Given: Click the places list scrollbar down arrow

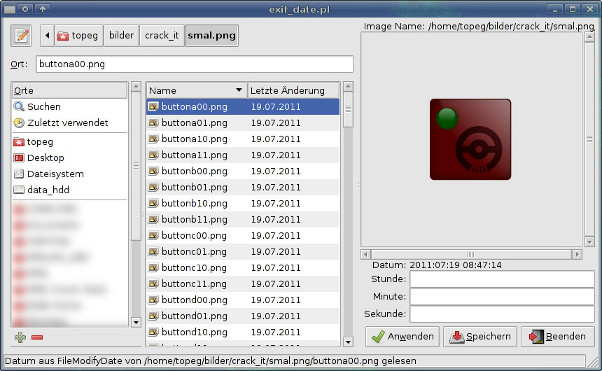Looking at the screenshot, I should tap(136, 322).
